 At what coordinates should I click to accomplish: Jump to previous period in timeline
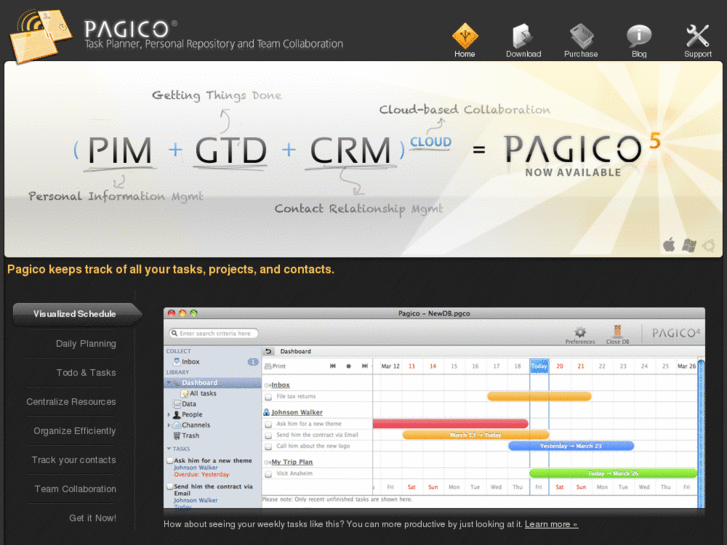coord(332,366)
